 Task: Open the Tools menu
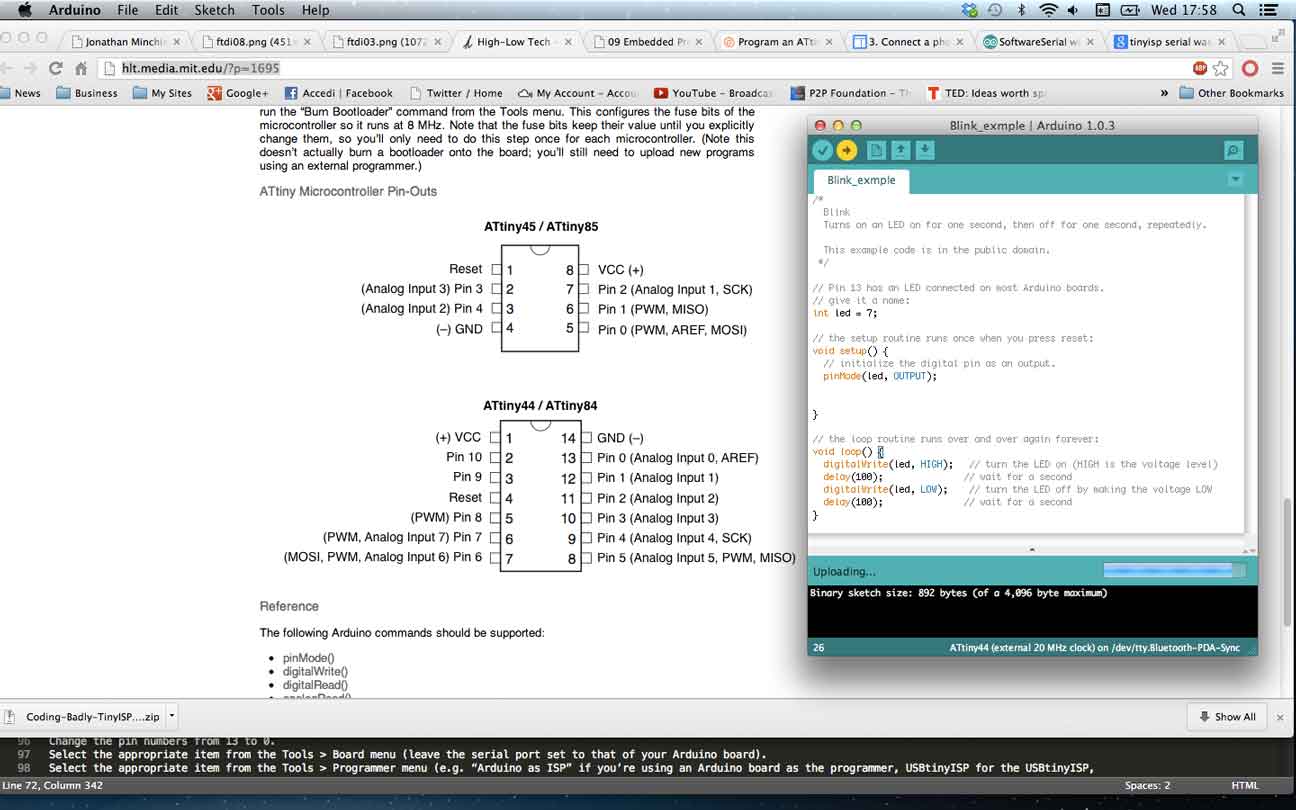tap(268, 10)
